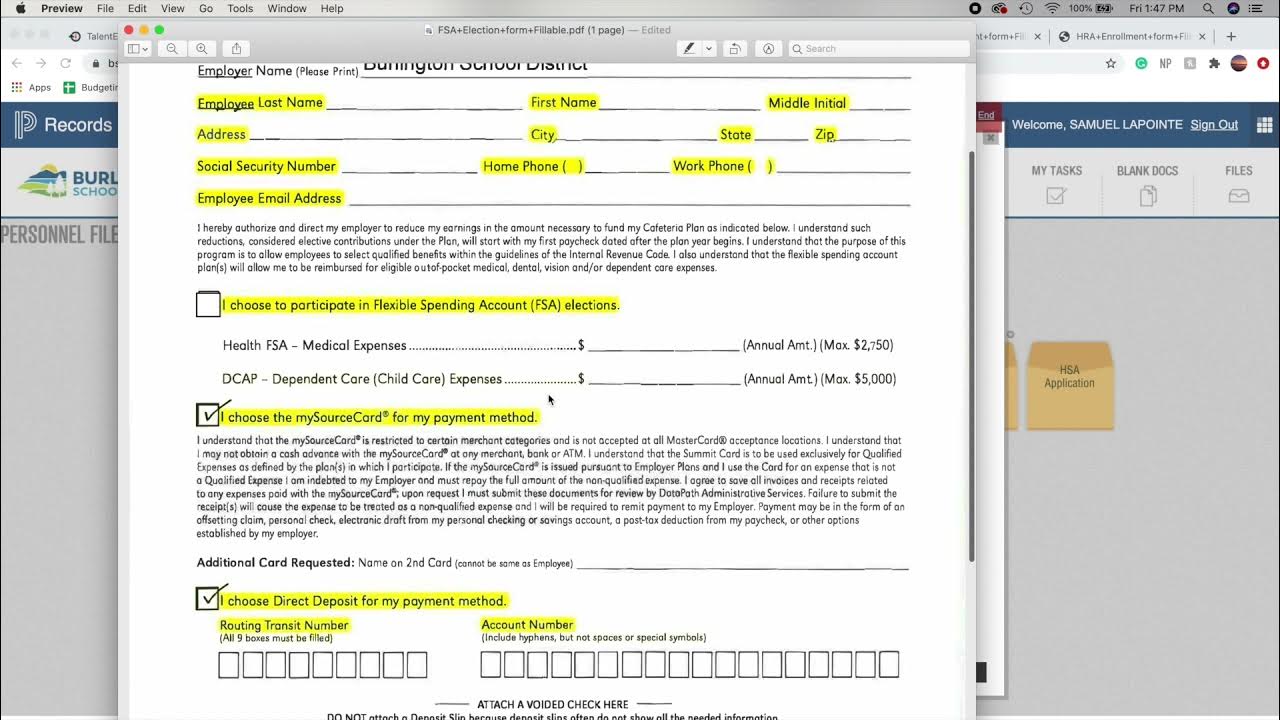Click the Search field in Preview
This screenshot has height=720, width=1280.
point(879,48)
